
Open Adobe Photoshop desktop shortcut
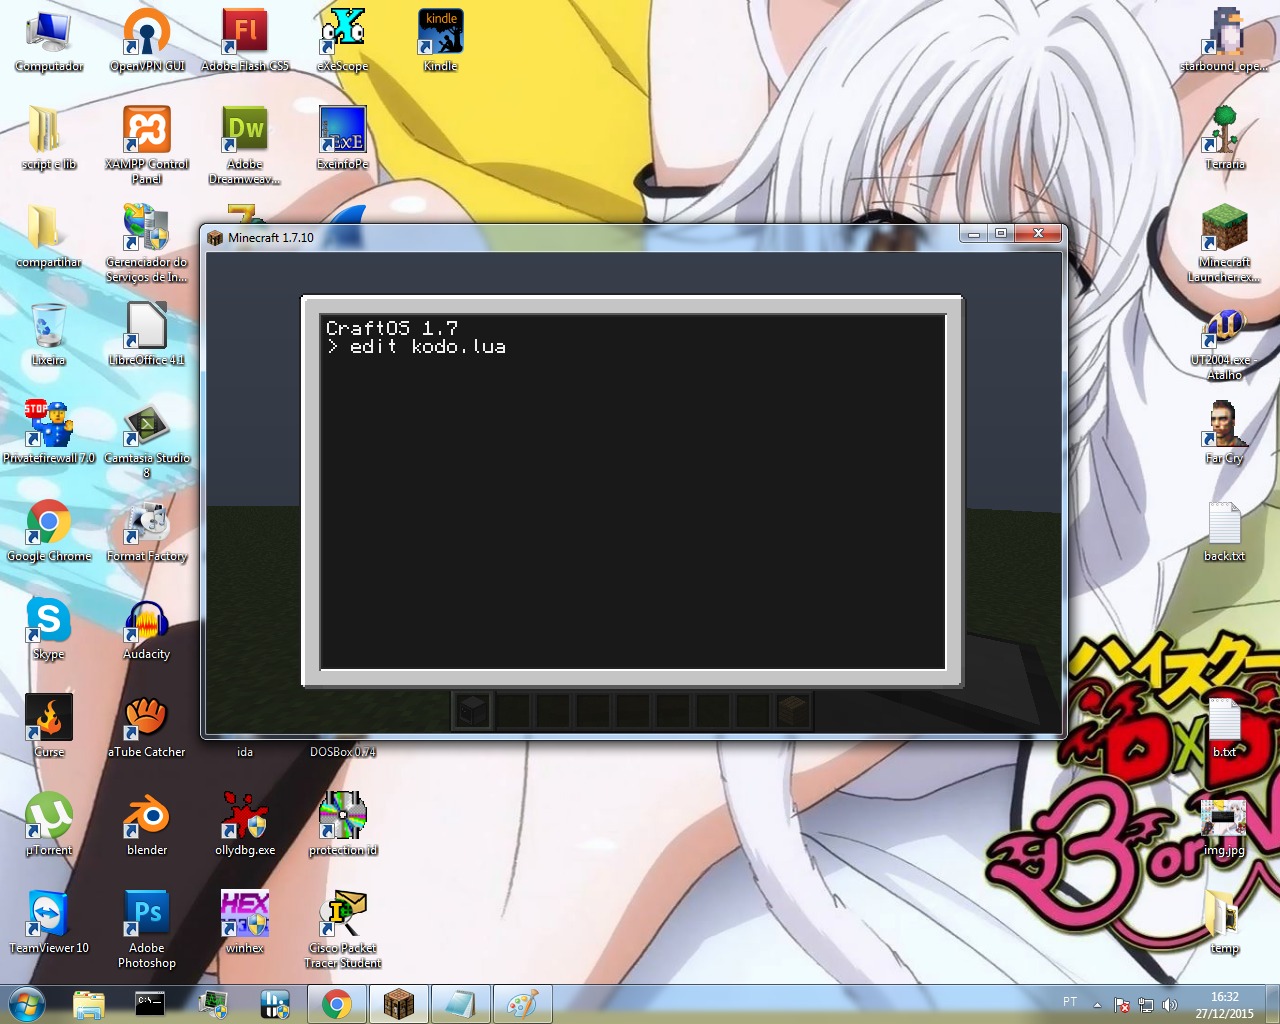tap(147, 929)
